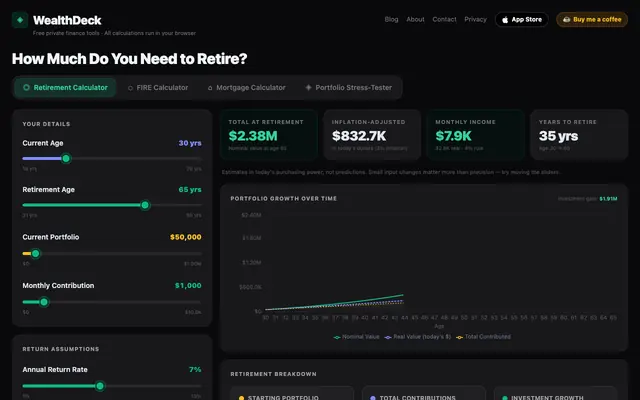The image size is (640, 400).
Task: Select the Years to Retire 35 yrs card
Action: (x=579, y=135)
